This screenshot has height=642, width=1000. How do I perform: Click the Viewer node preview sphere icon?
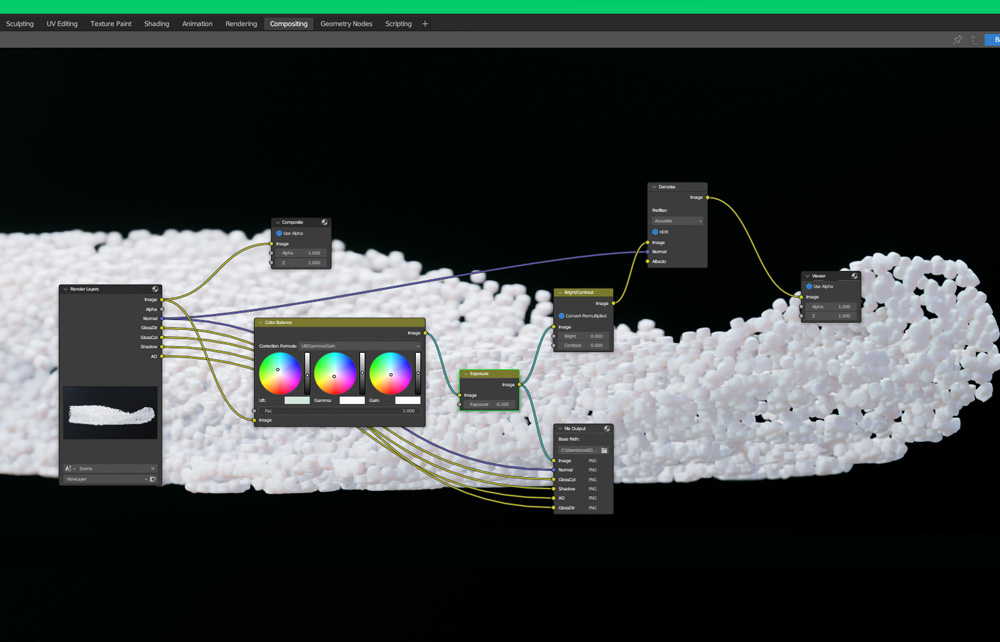pos(854,276)
